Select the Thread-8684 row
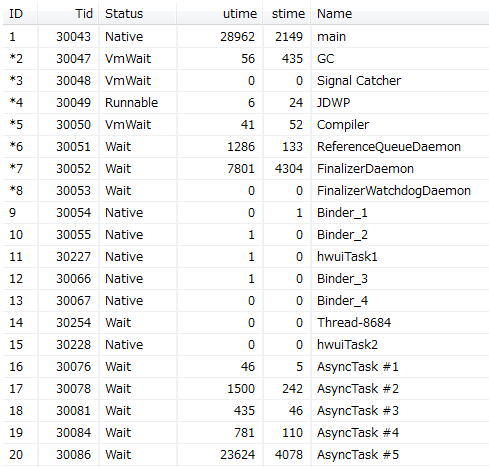 point(246,322)
